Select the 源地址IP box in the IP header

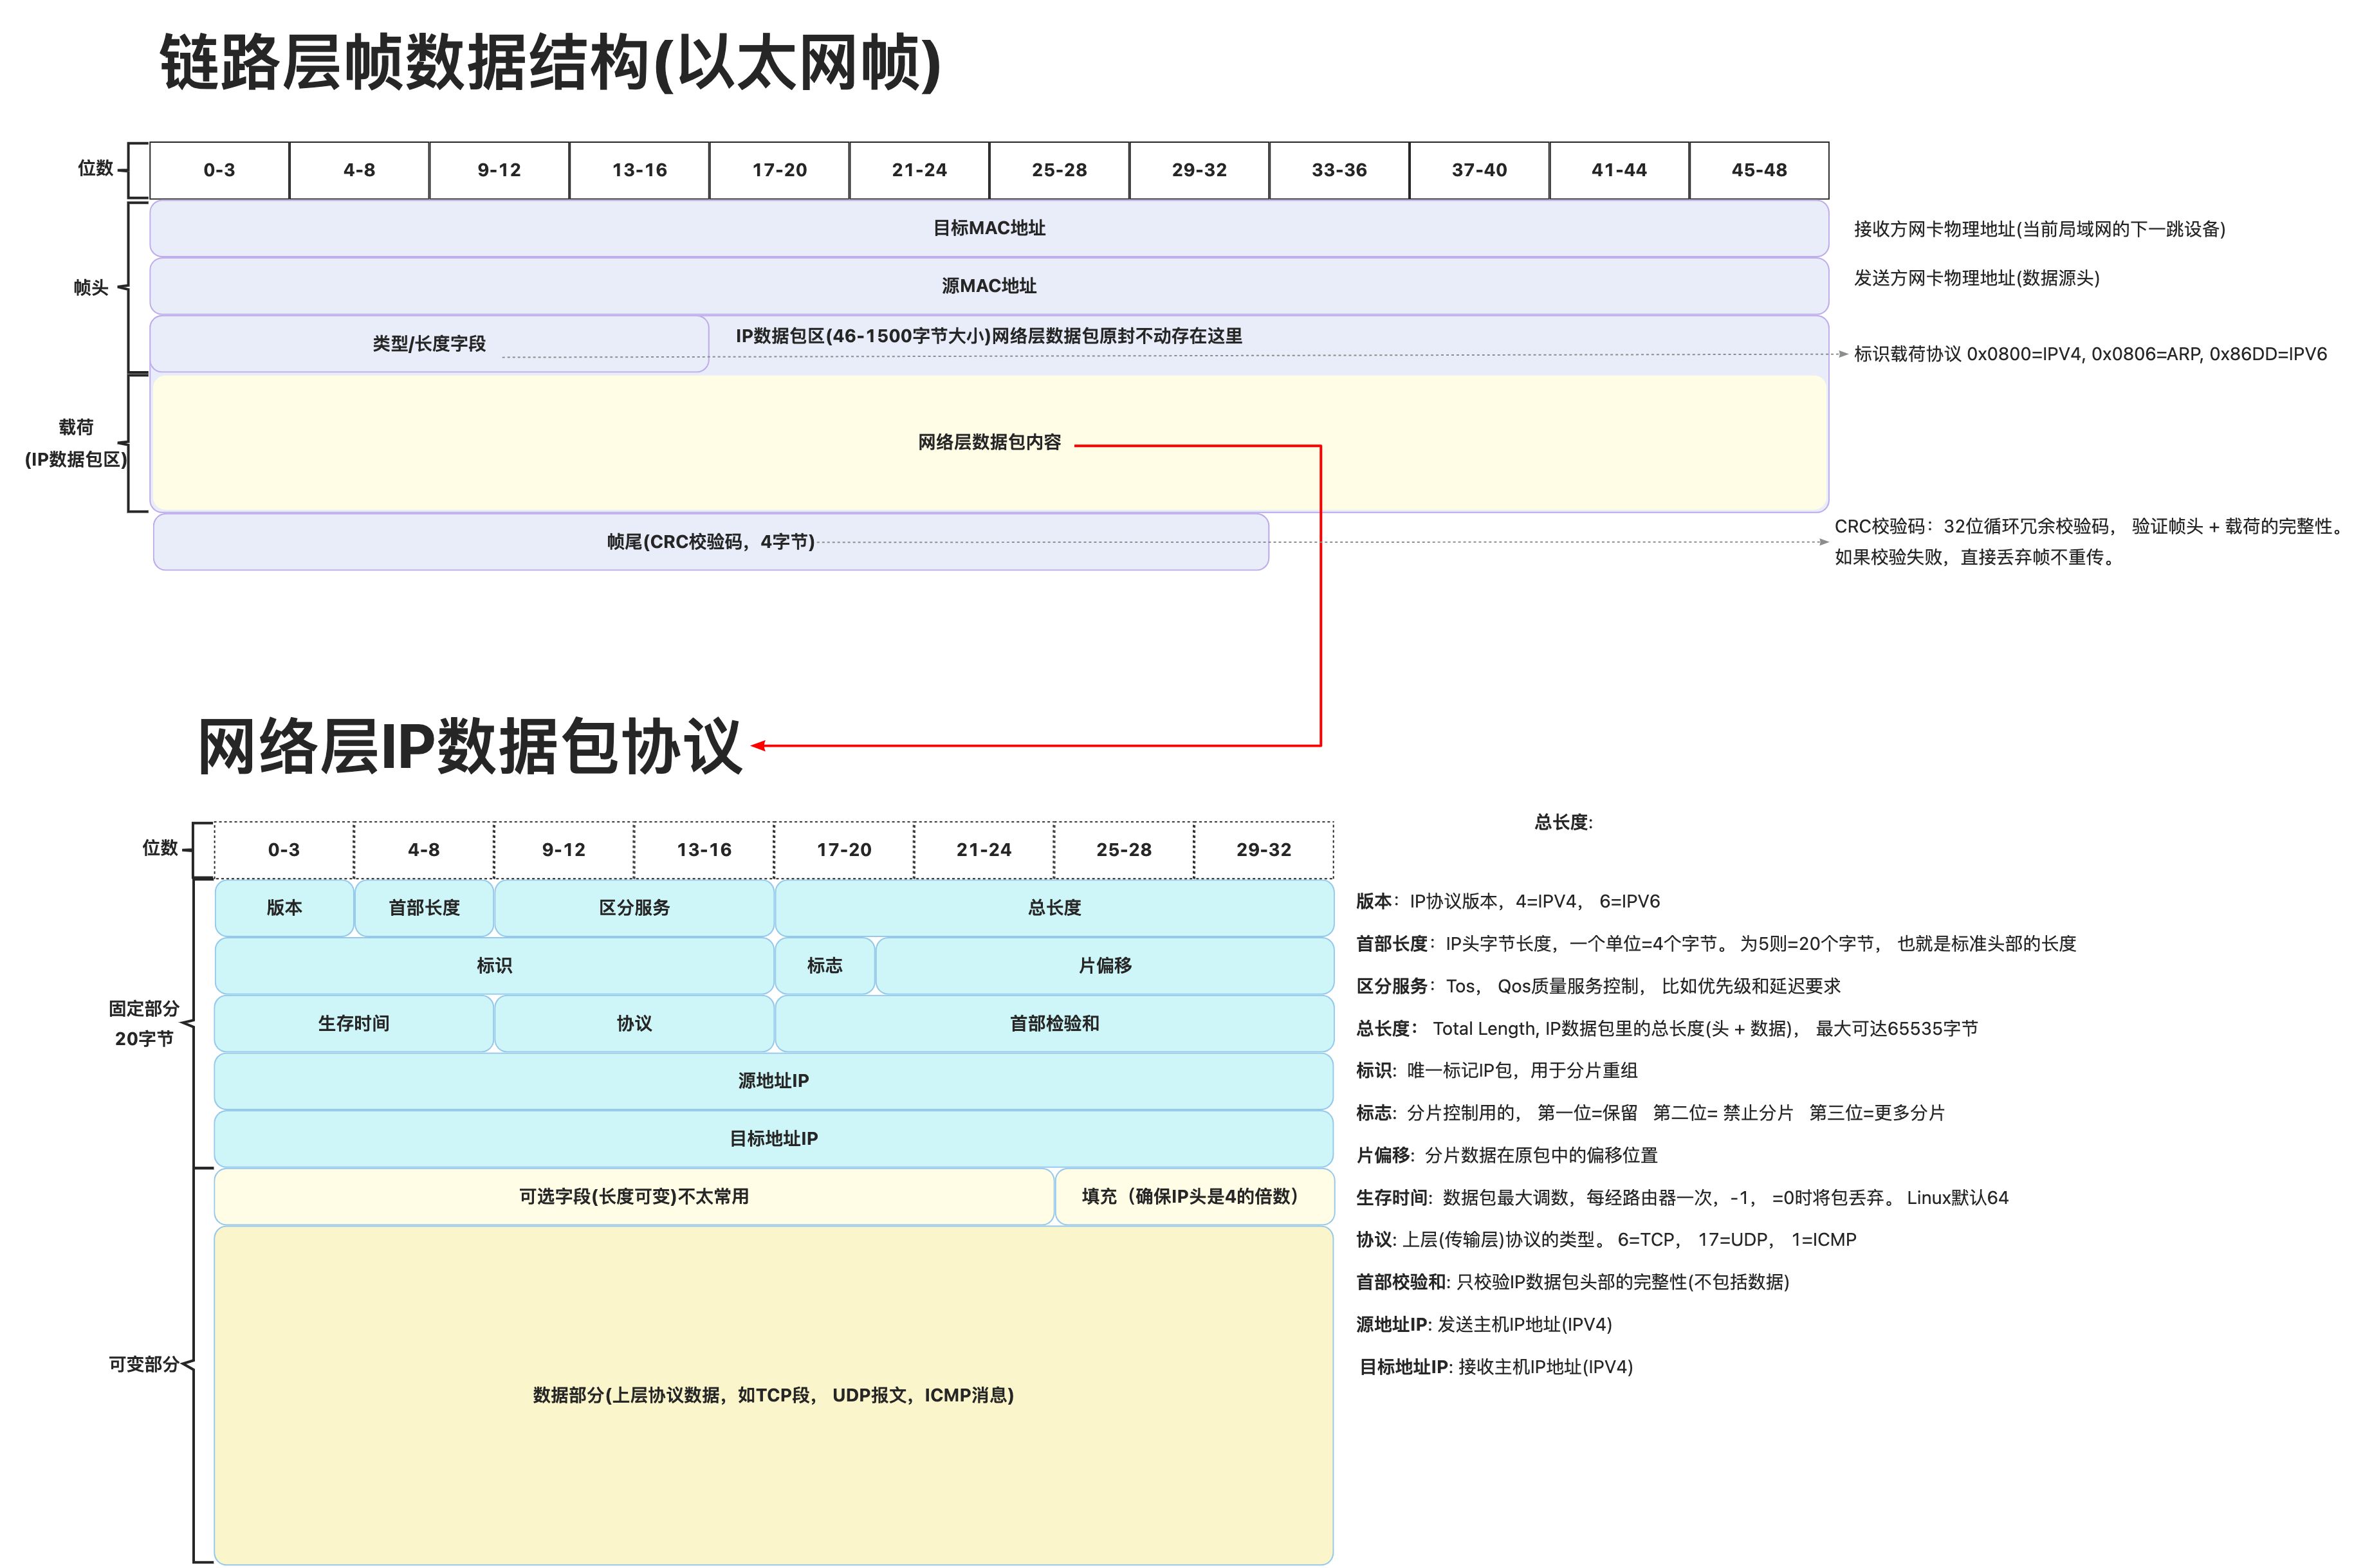(774, 1081)
